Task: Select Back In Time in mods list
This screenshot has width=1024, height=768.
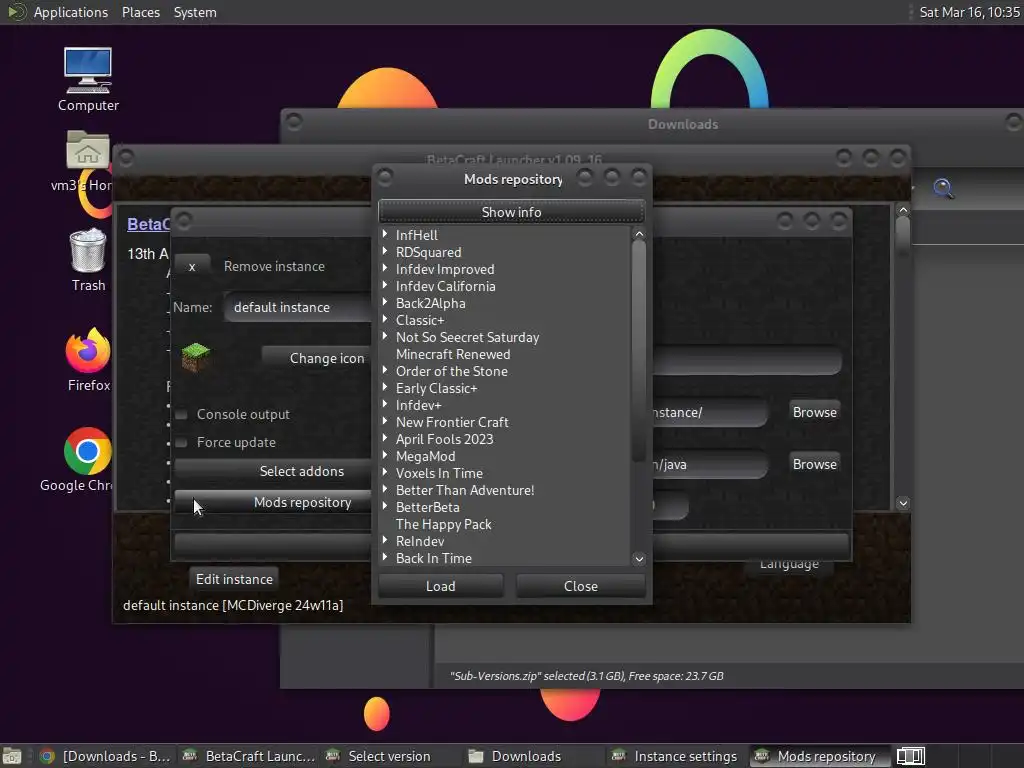Action: [x=434, y=558]
